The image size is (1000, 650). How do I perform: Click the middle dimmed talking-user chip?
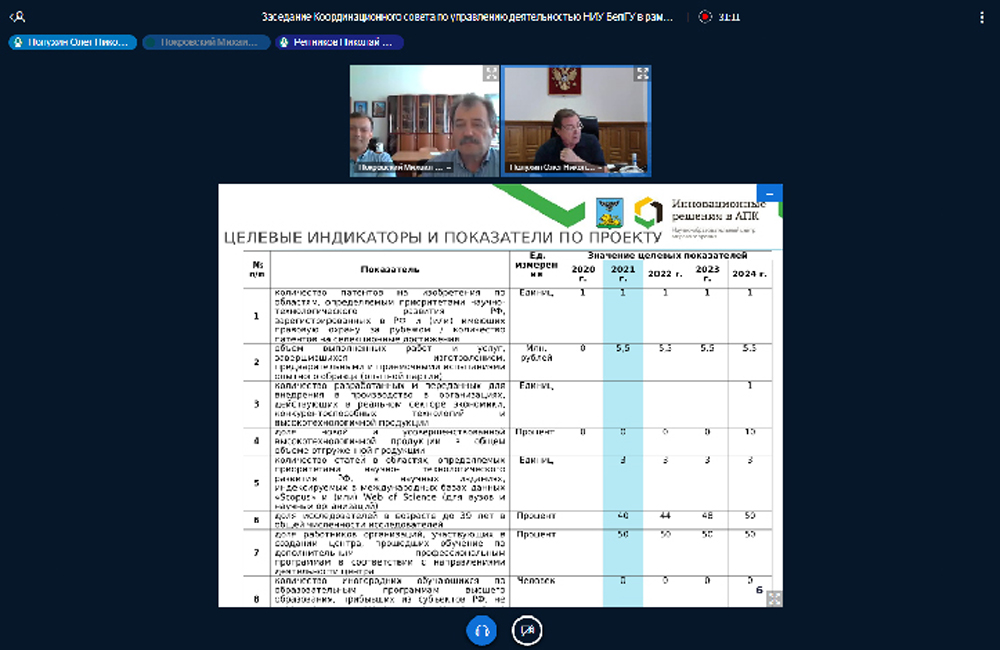[206, 43]
